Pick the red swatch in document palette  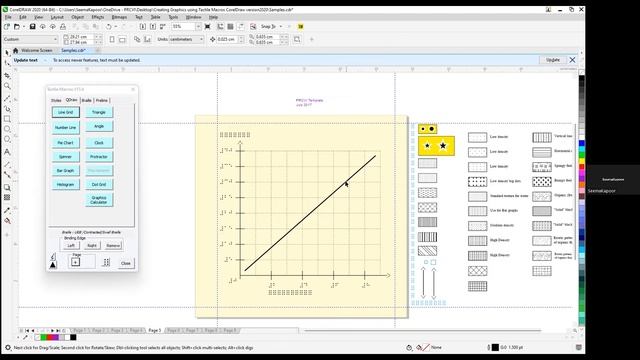click(49, 338)
